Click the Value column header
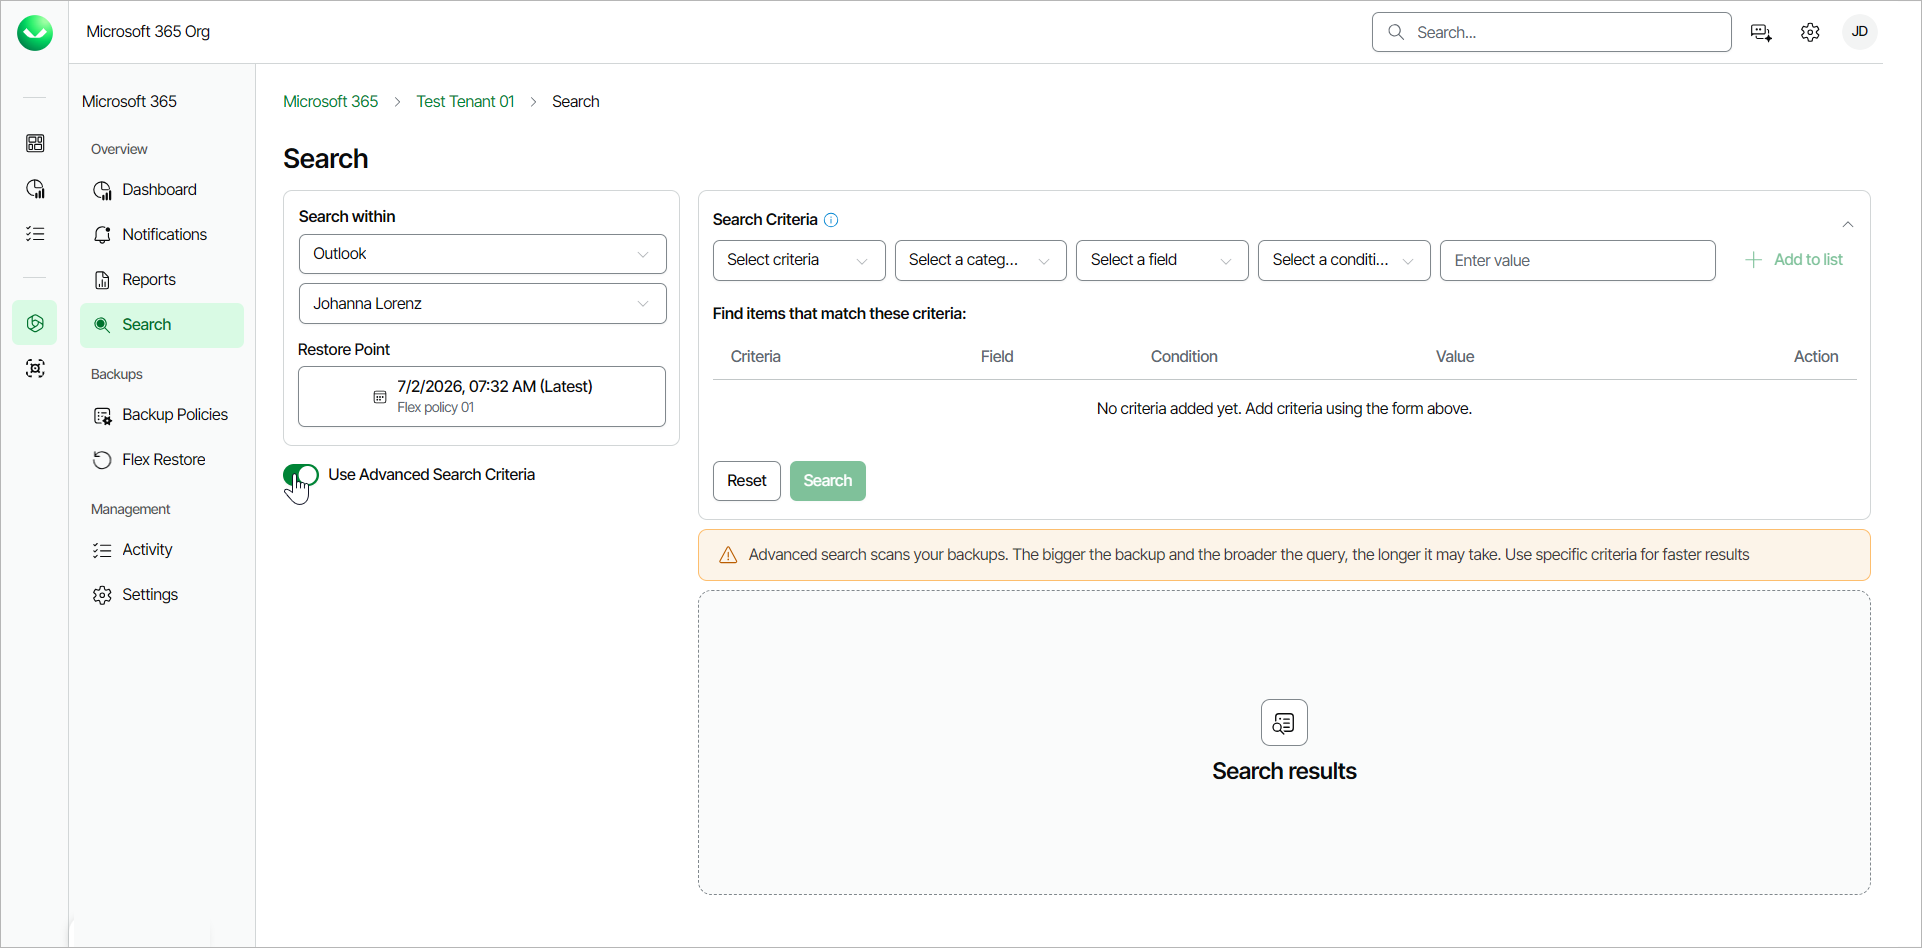 click(1455, 357)
